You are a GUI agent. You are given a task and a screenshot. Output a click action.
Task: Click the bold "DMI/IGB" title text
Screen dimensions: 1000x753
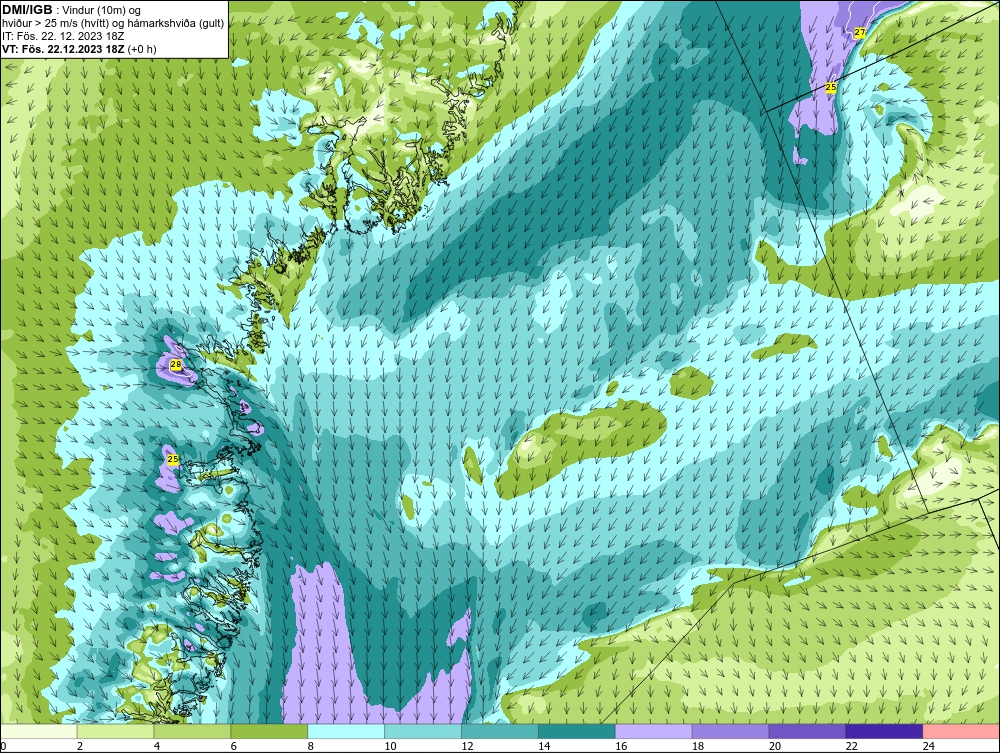click(27, 10)
